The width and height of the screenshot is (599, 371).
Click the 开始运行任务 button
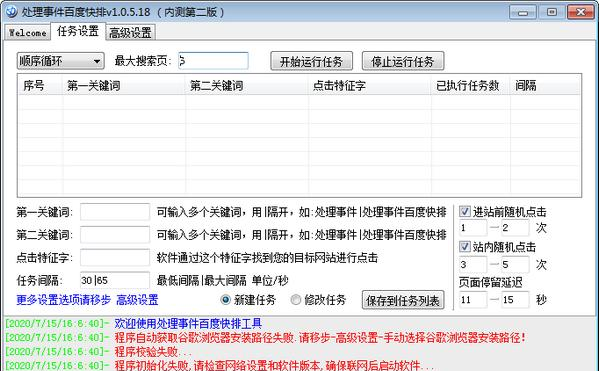click(x=311, y=61)
